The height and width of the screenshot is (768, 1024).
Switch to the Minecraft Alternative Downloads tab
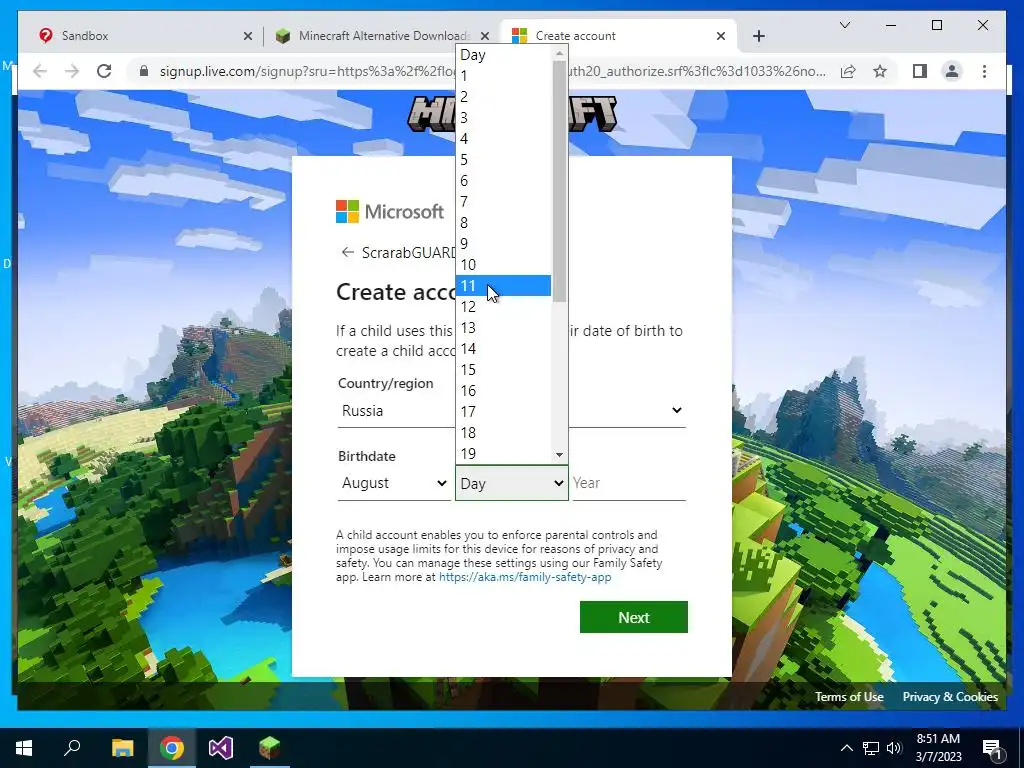click(381, 36)
